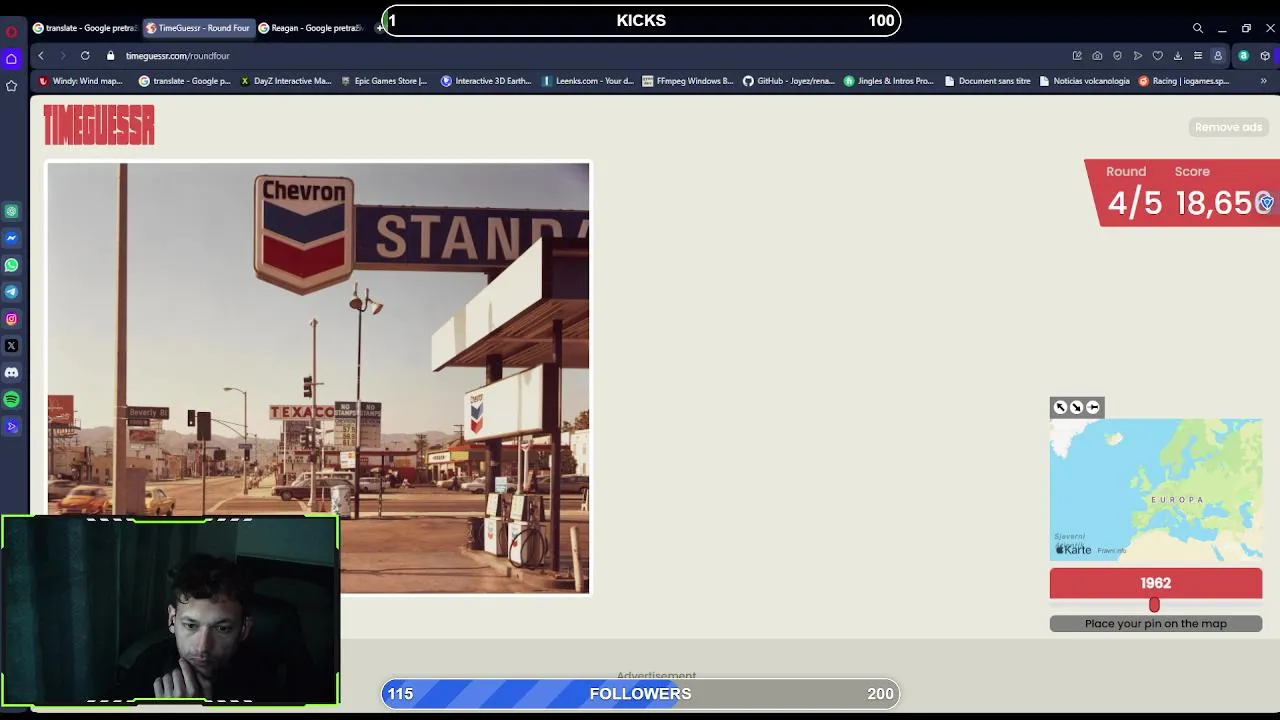Image resolution: width=1280 pixels, height=720 pixels.
Task: Open Noticias volcanologia bookmark
Action: point(1085,81)
